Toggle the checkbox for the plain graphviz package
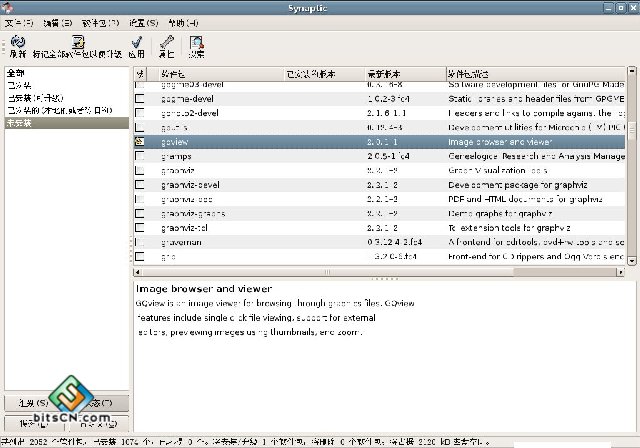 140,170
